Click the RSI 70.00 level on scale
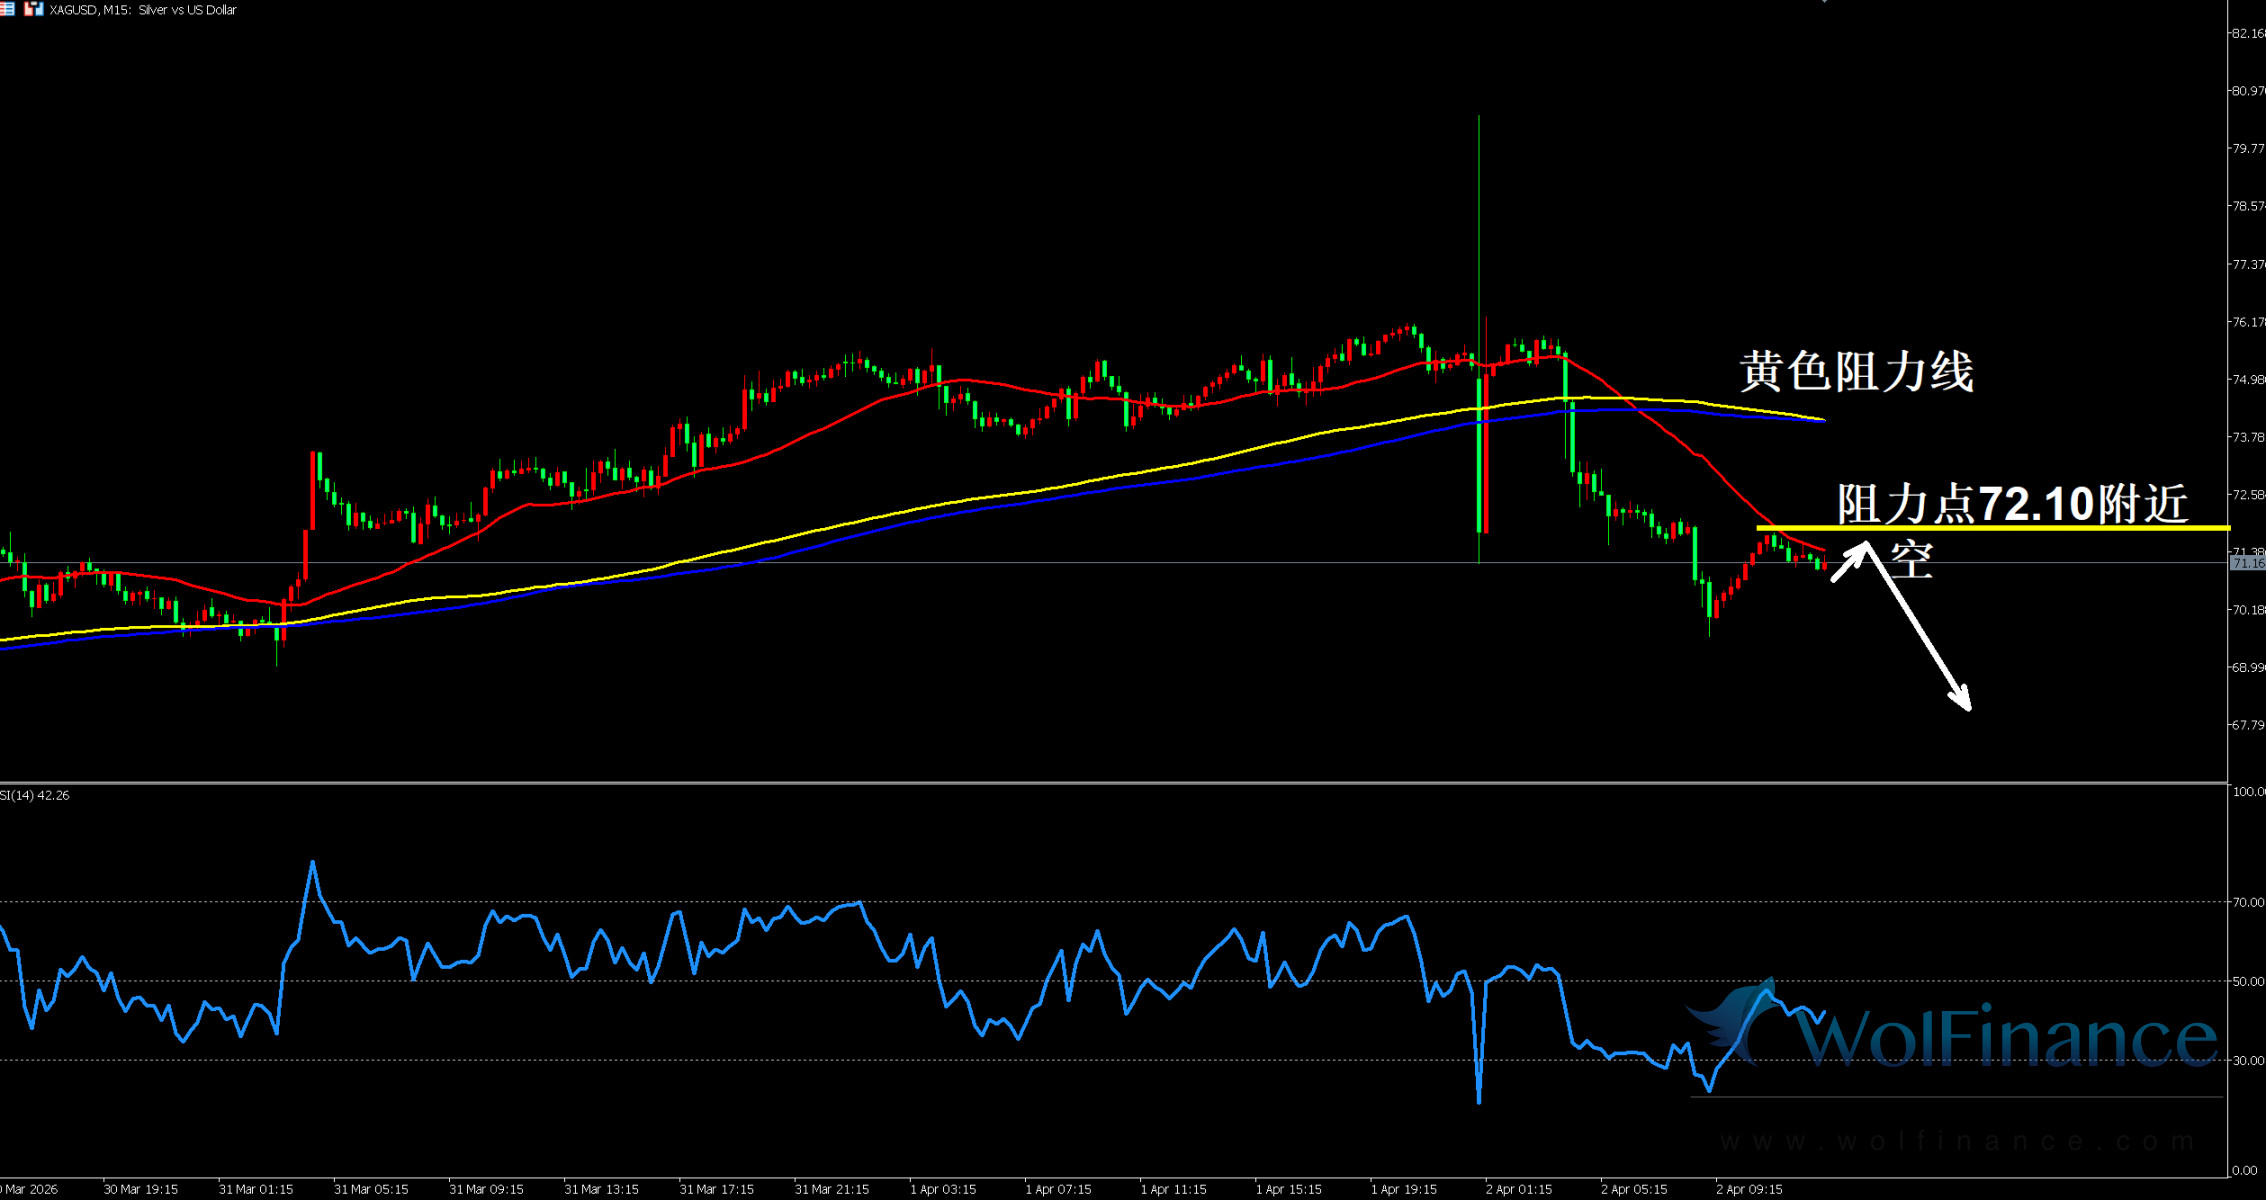The width and height of the screenshot is (2266, 1200). coord(2247,902)
